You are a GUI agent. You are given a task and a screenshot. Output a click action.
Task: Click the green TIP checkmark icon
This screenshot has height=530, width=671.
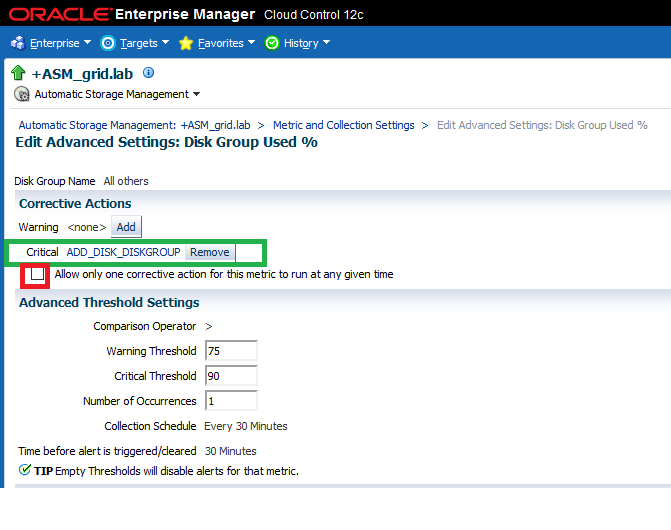pos(25,469)
